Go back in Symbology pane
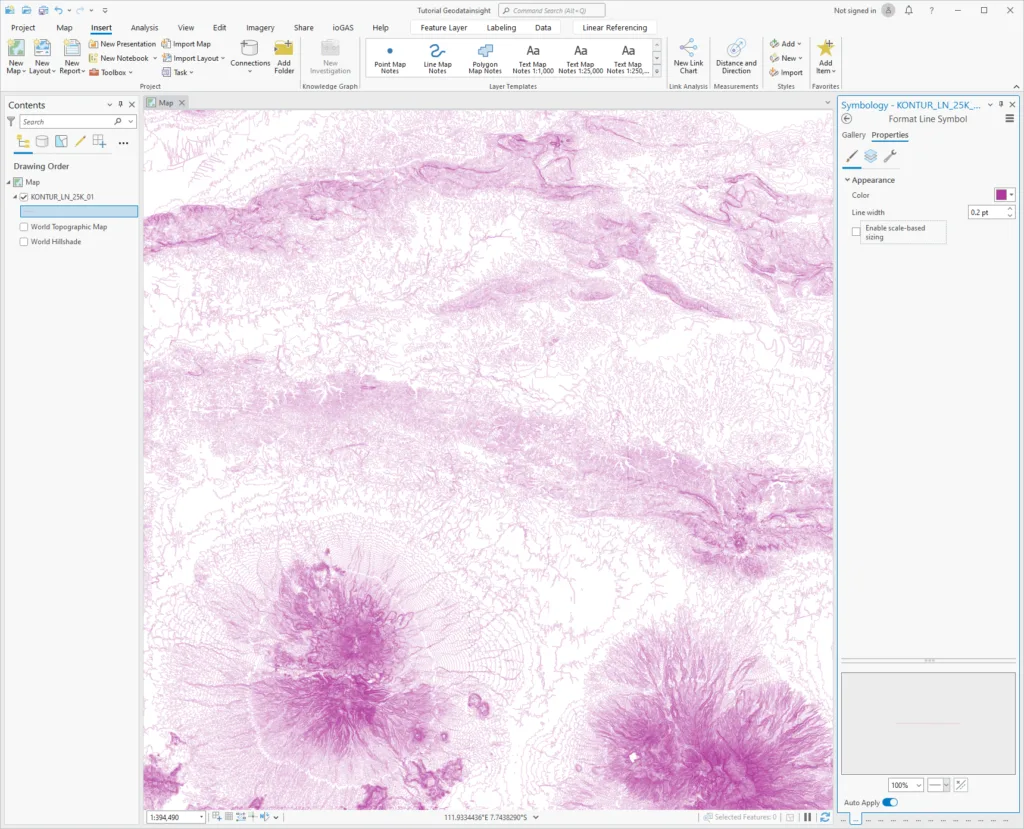 [x=847, y=119]
